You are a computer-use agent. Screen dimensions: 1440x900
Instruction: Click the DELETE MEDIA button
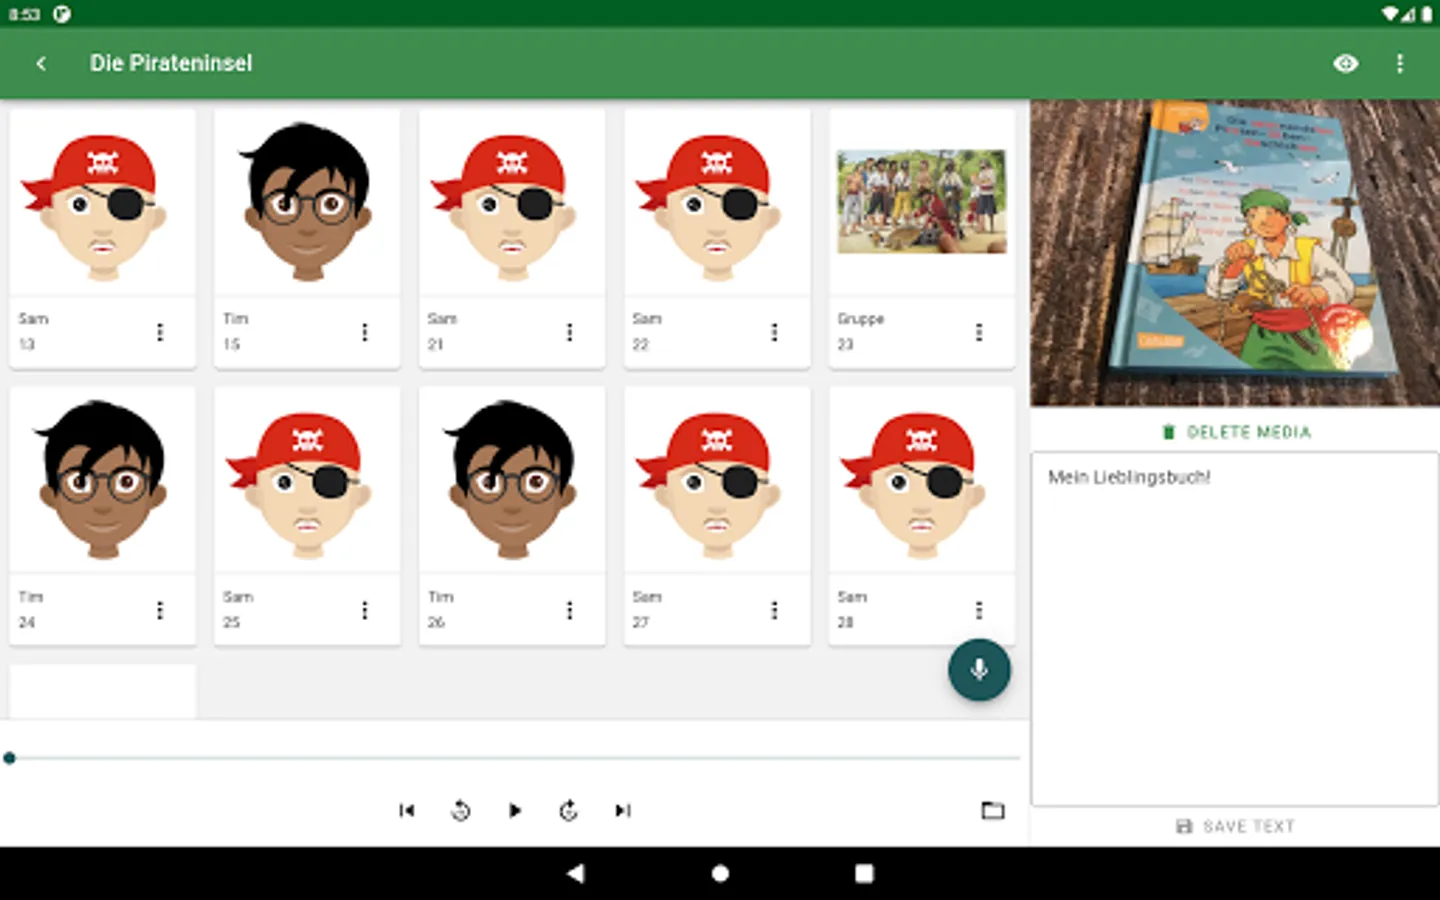point(1236,432)
